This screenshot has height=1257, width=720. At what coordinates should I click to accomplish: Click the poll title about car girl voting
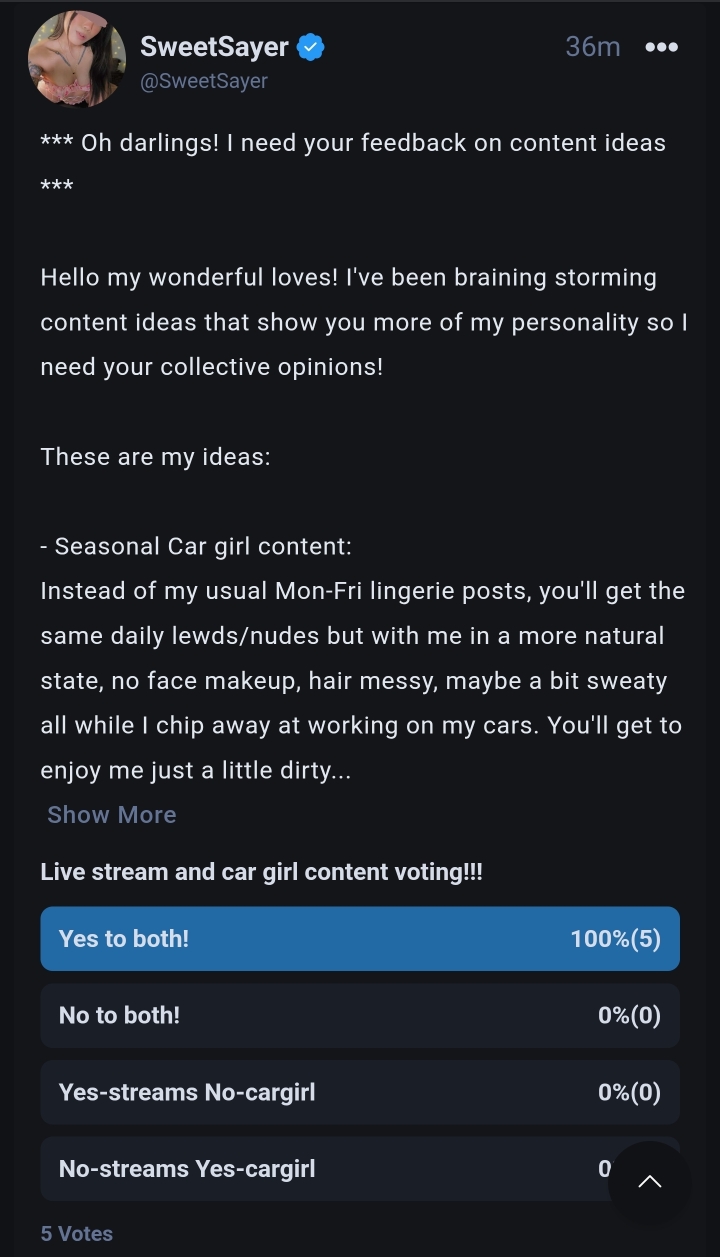click(x=261, y=872)
